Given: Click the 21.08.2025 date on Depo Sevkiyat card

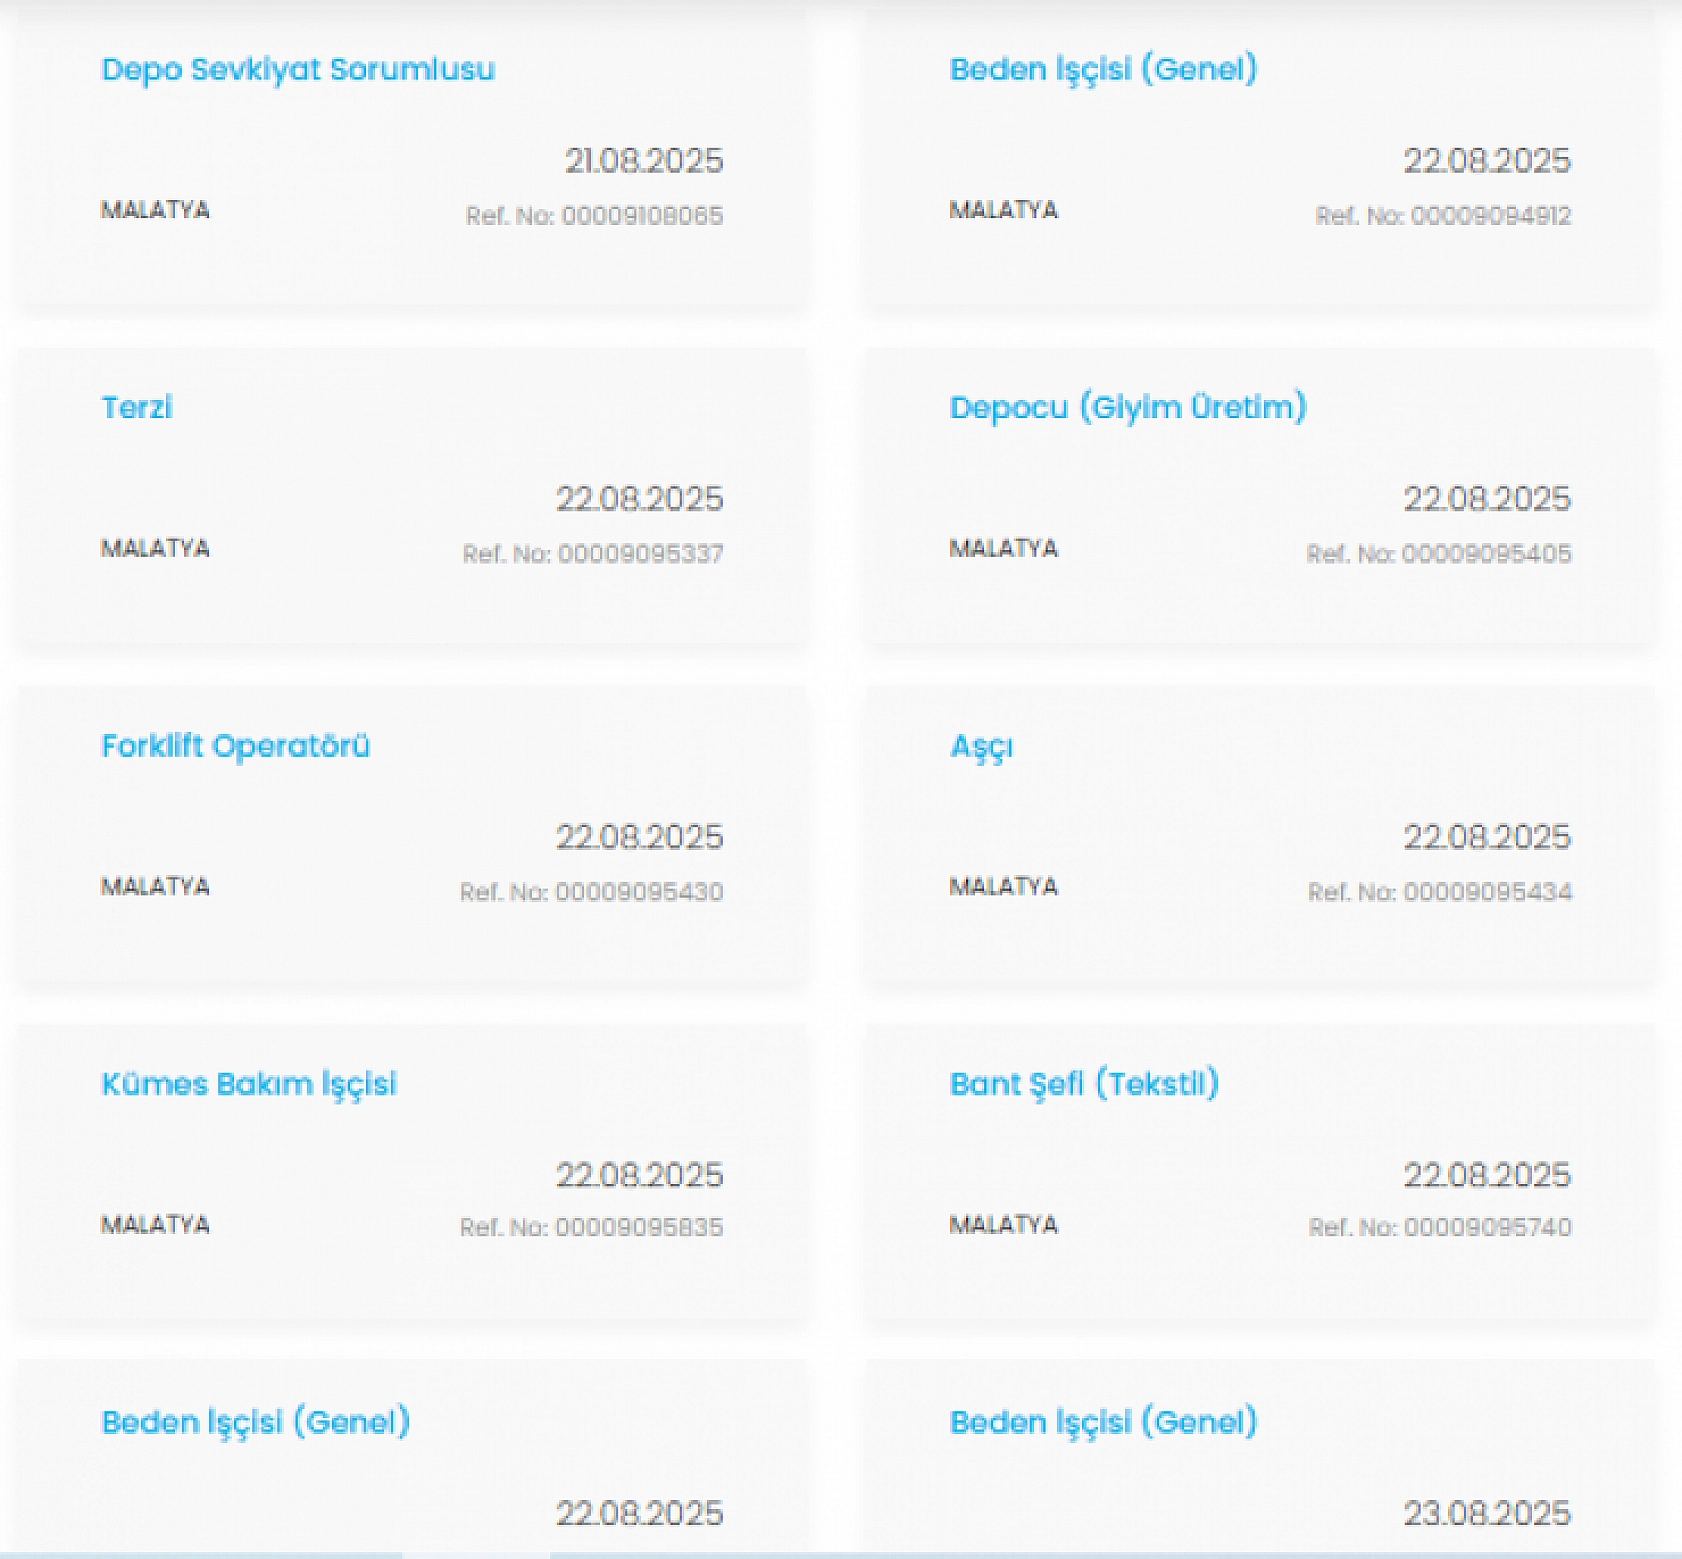Looking at the screenshot, I should [644, 161].
